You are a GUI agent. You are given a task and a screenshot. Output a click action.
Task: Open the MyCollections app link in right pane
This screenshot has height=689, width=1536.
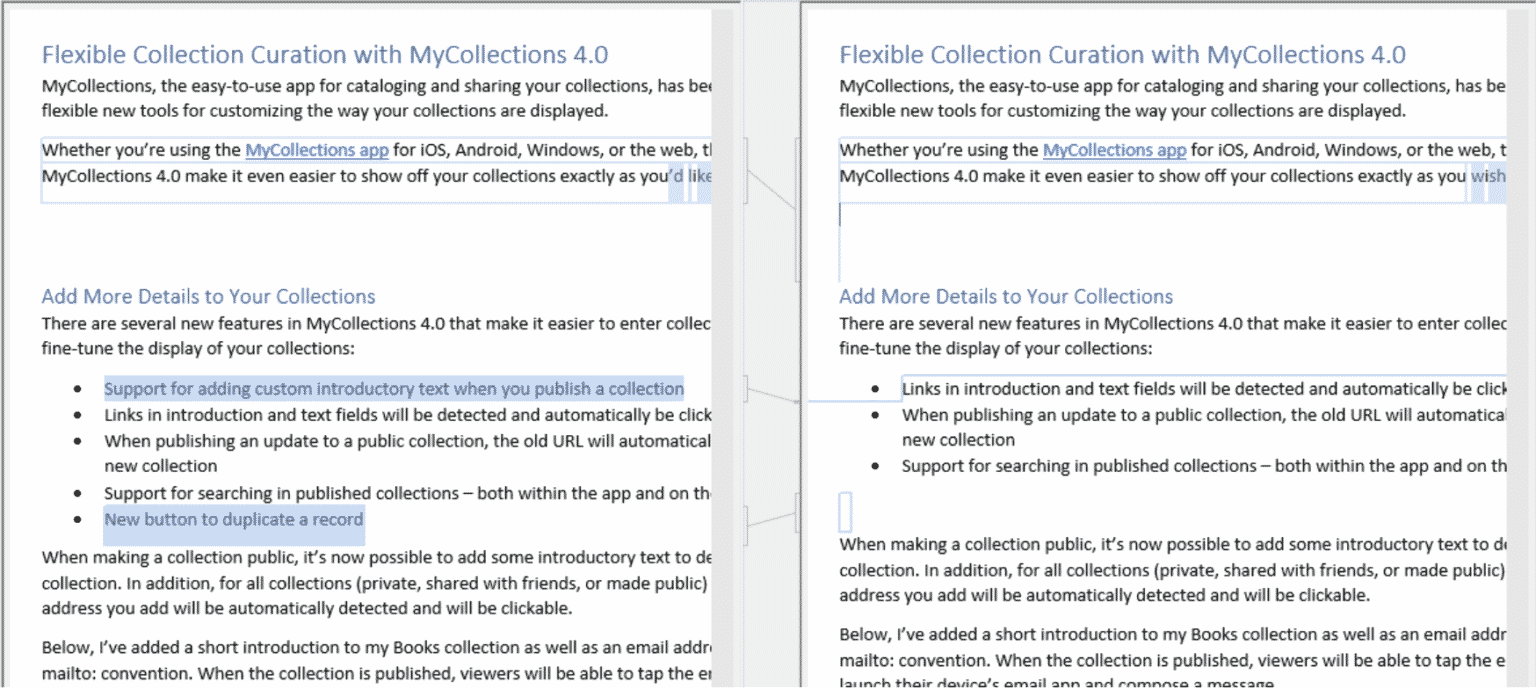pyautogui.click(x=1115, y=151)
